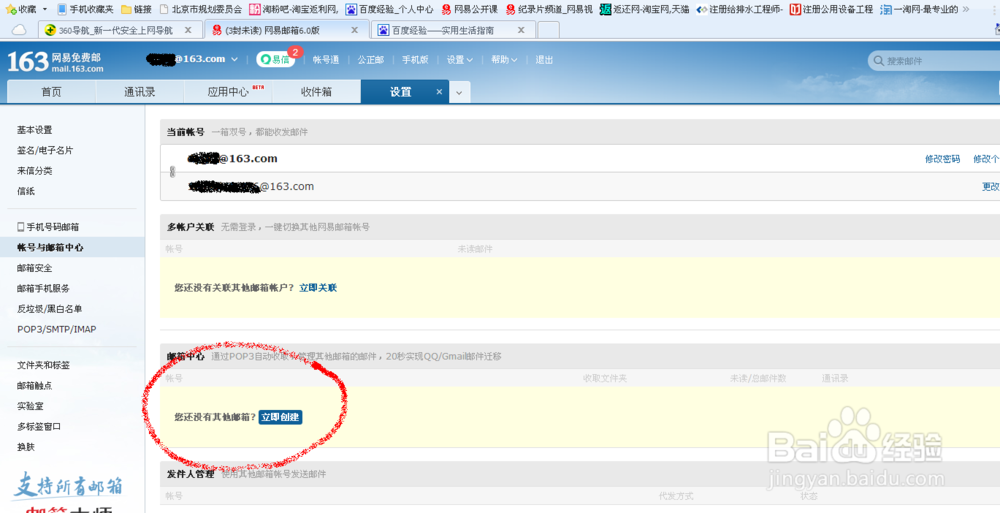Open the 手机收藏夹 bookmark
The height and width of the screenshot is (513, 1000).
pyautogui.click(x=85, y=10)
